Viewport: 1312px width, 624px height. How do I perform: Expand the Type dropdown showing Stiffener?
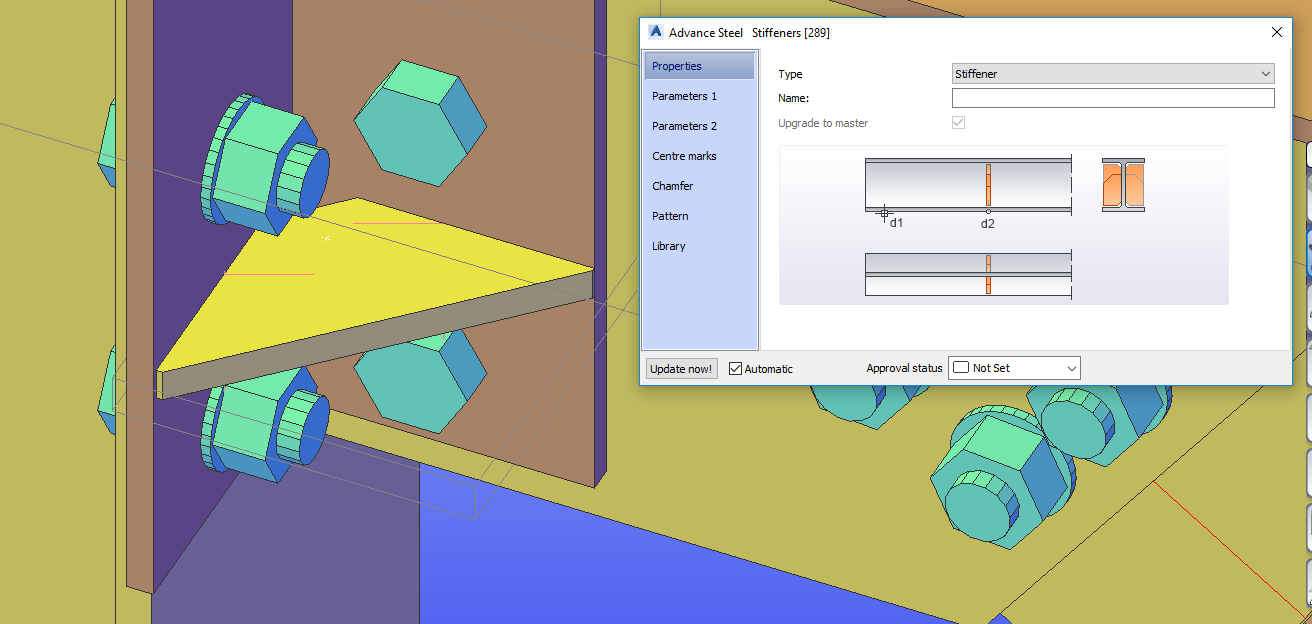[x=1113, y=74]
